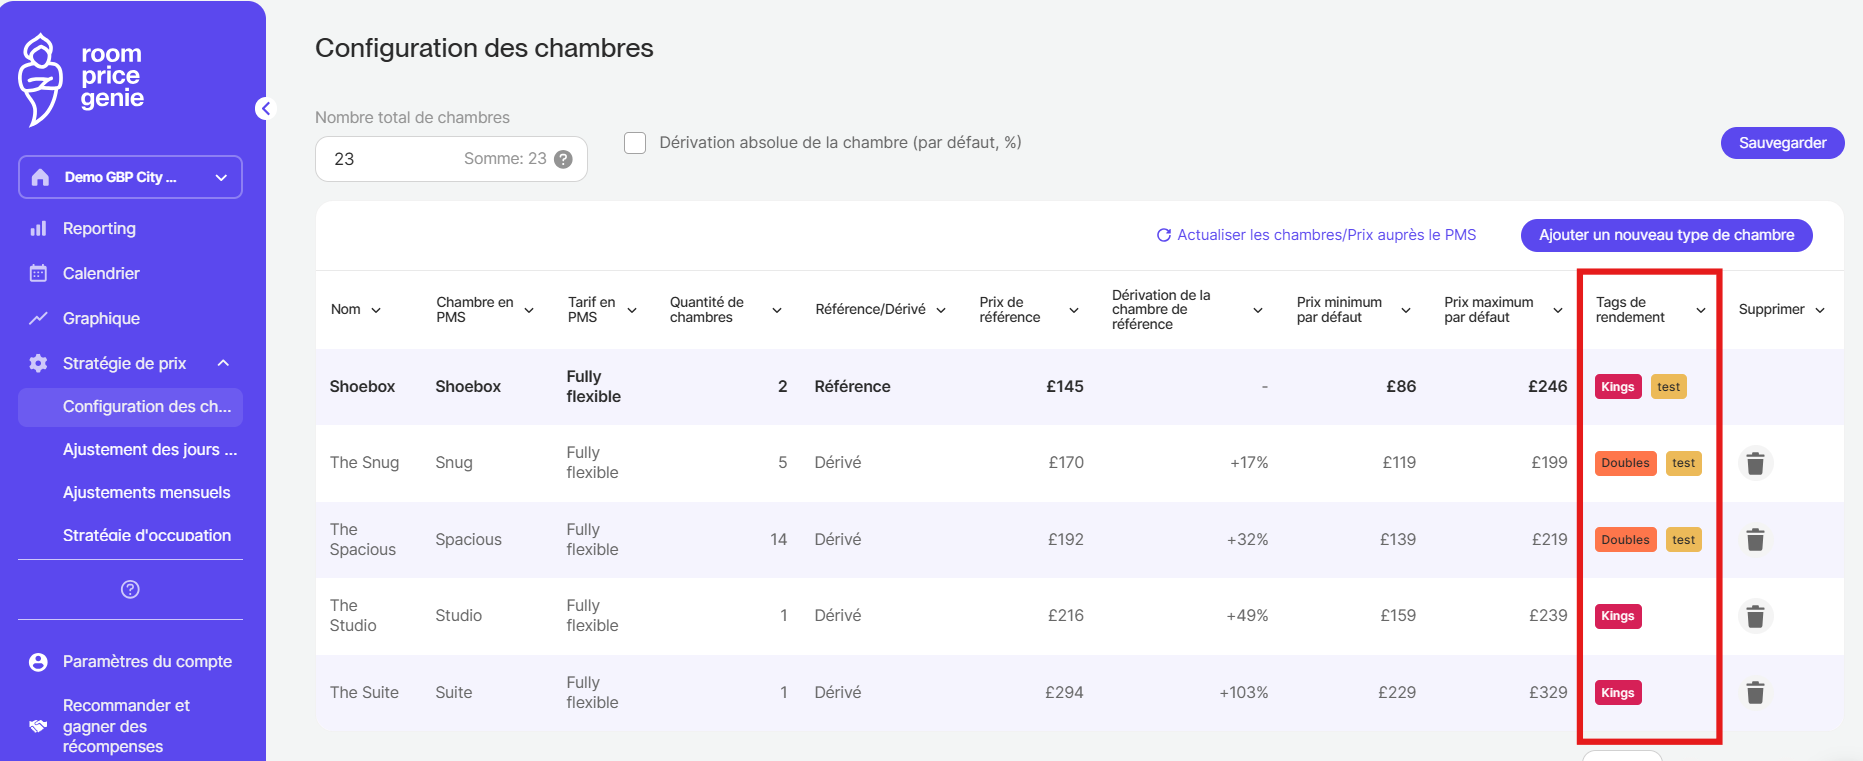Click the trash icon in The Studio row
Screen dimensions: 1863x761
point(1754,616)
